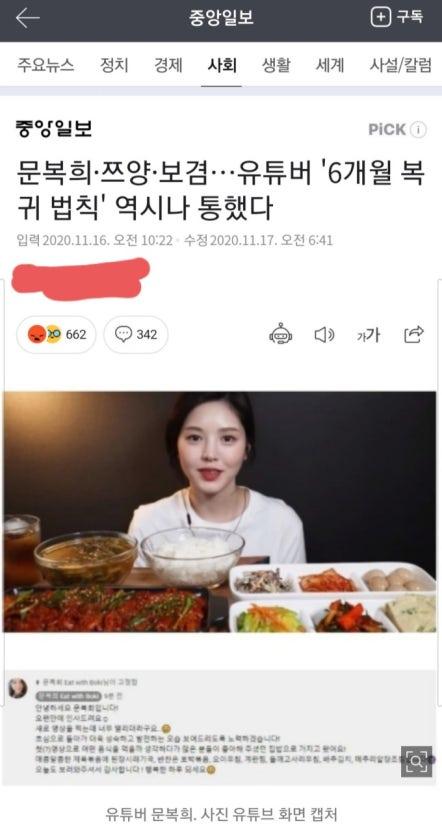Switch to the 생활 tab
The image size is (442, 832).
coord(276,65)
